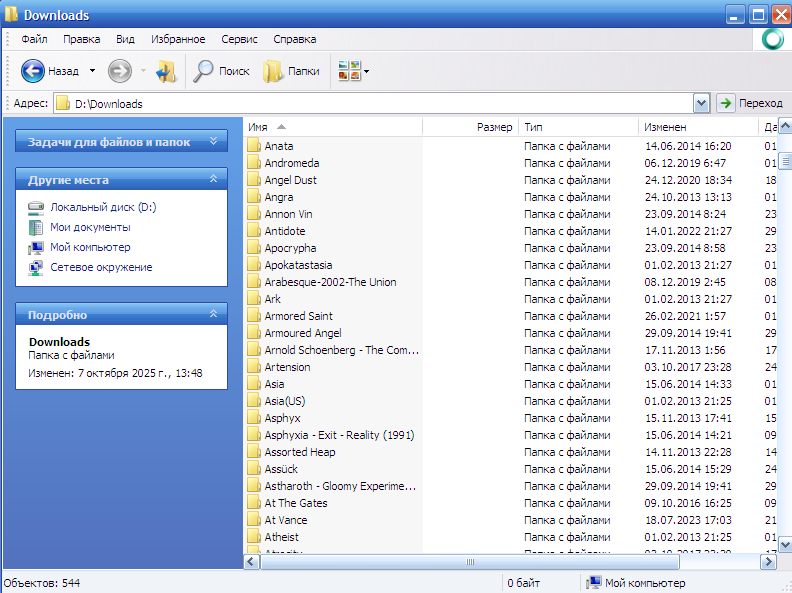Open the Справка menu
This screenshot has width=792, height=593.
point(295,39)
